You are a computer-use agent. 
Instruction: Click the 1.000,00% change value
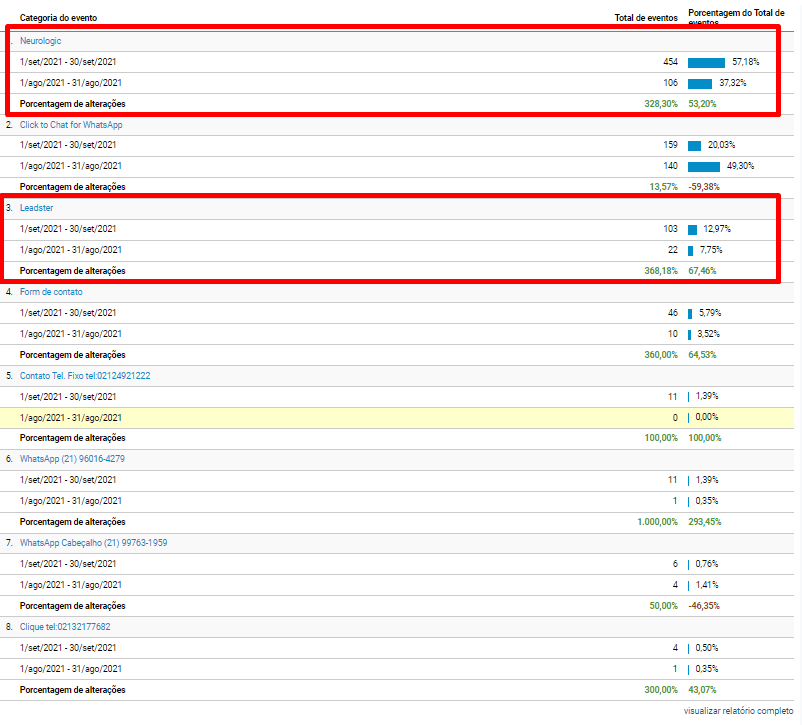pyautogui.click(x=657, y=522)
